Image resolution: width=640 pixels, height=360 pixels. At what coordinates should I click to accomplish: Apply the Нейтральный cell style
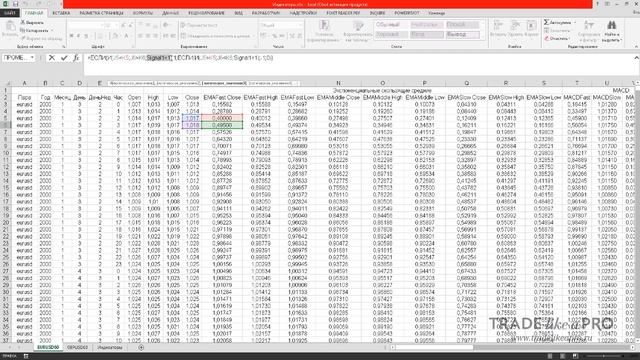[x=426, y=25]
